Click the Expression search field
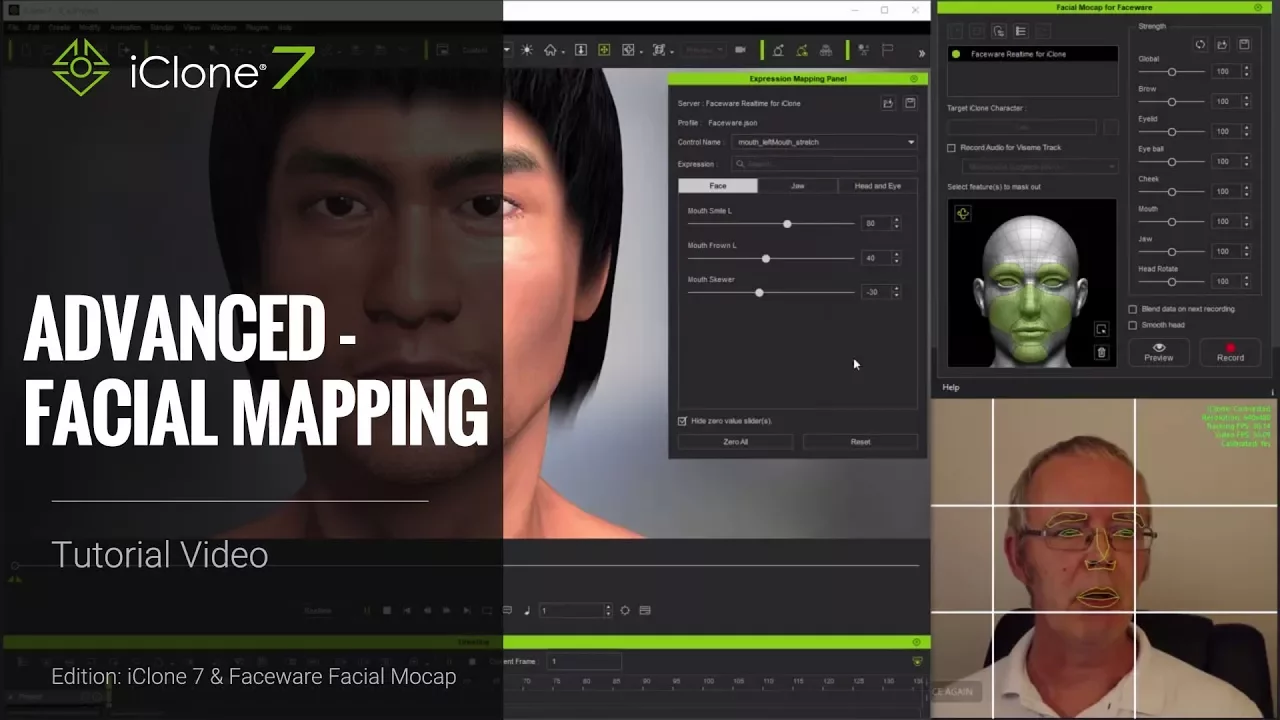This screenshot has width=1280, height=720. [825, 164]
